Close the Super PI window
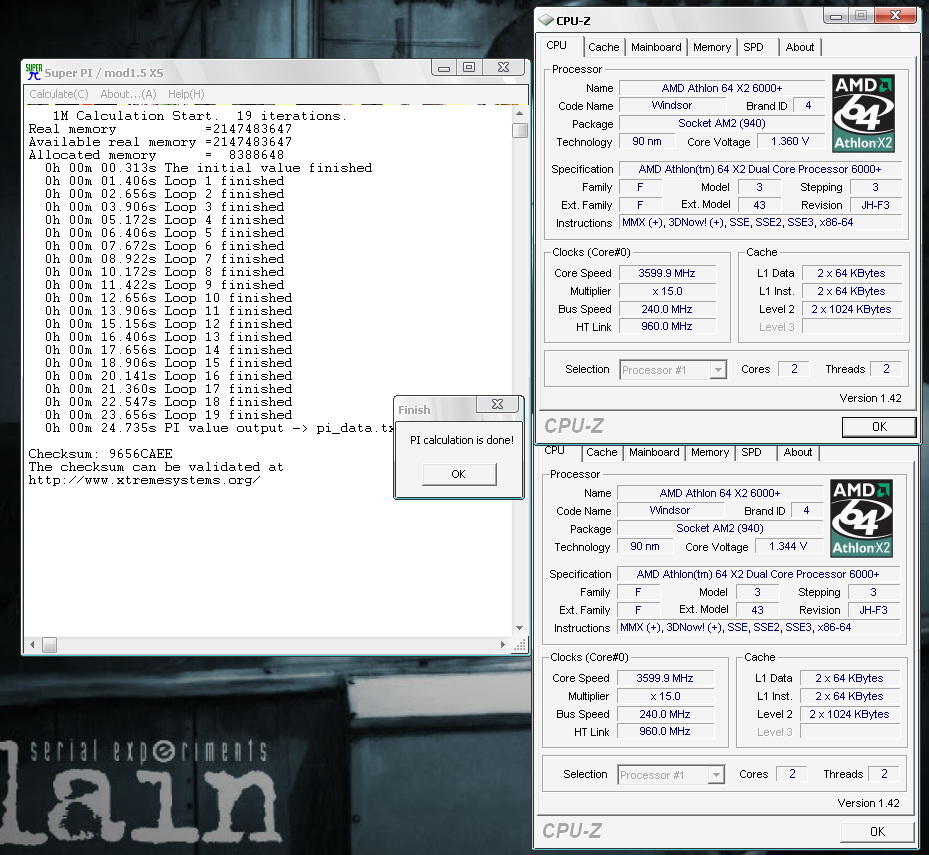 (x=504, y=68)
